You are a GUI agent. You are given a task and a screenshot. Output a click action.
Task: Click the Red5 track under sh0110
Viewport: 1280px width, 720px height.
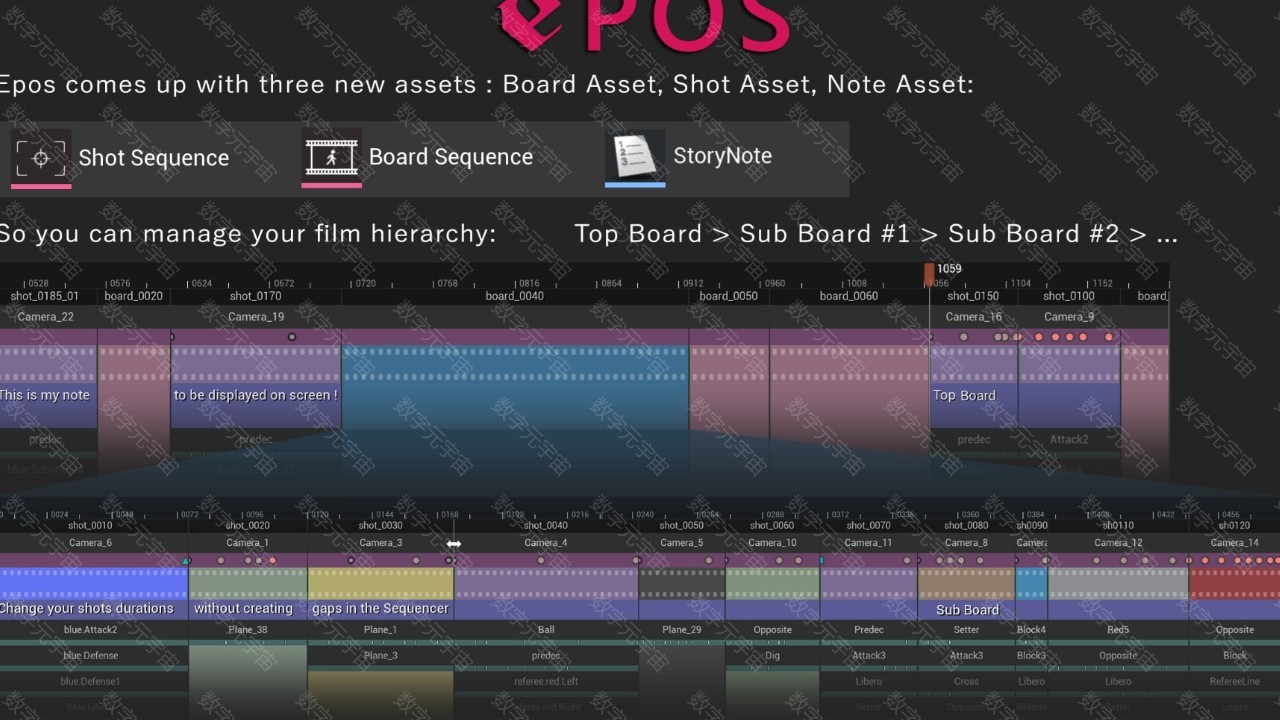[x=1118, y=630]
